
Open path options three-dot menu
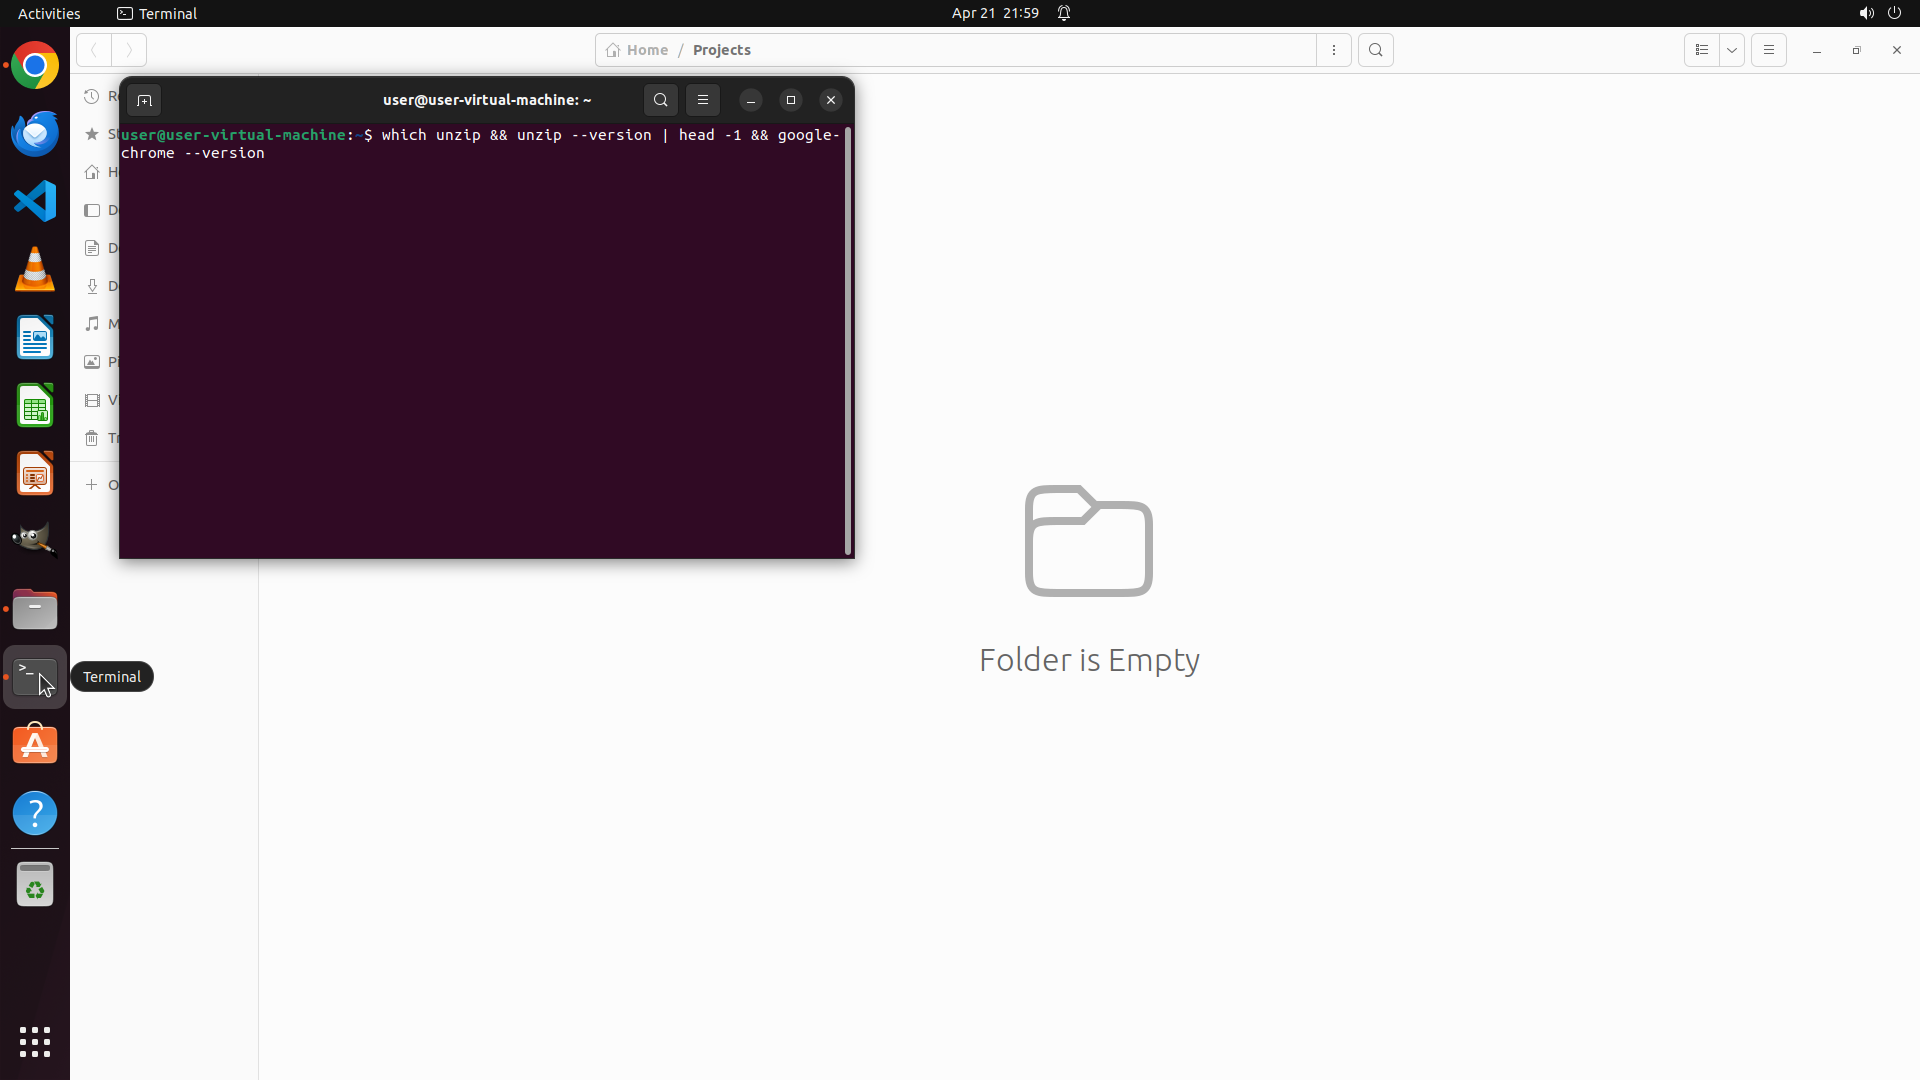click(1334, 50)
